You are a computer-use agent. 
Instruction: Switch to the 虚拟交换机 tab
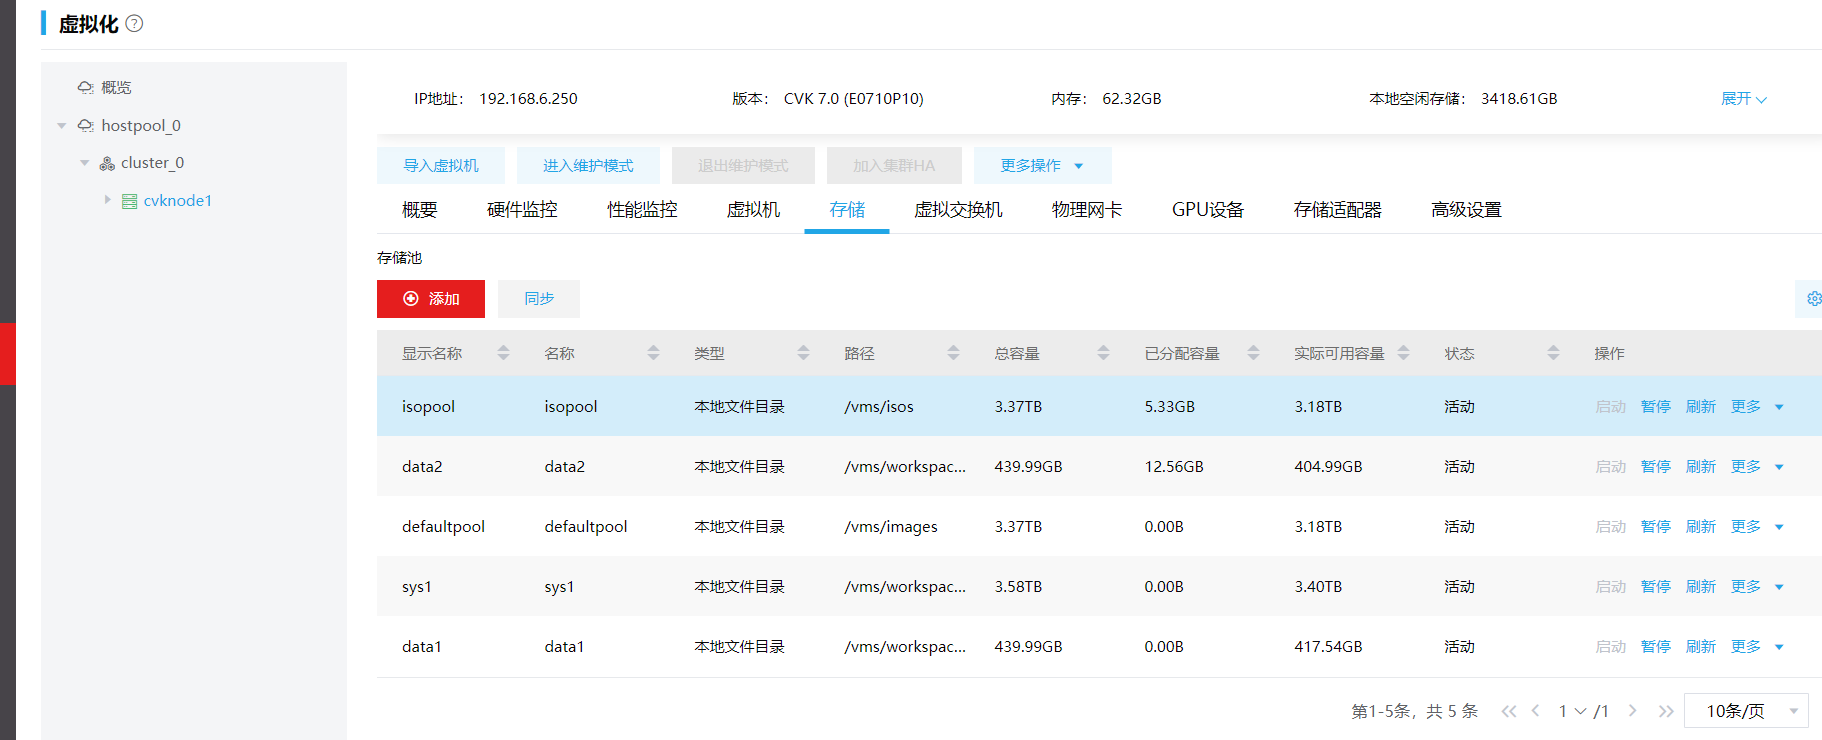pos(958,210)
